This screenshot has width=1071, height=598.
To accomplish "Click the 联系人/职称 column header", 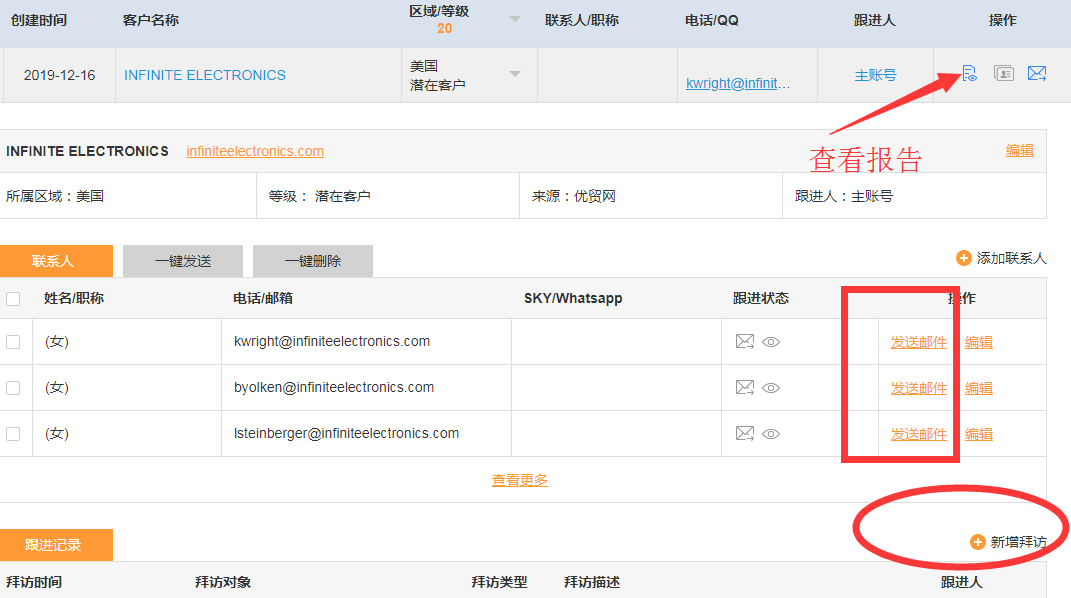I will (x=582, y=20).
